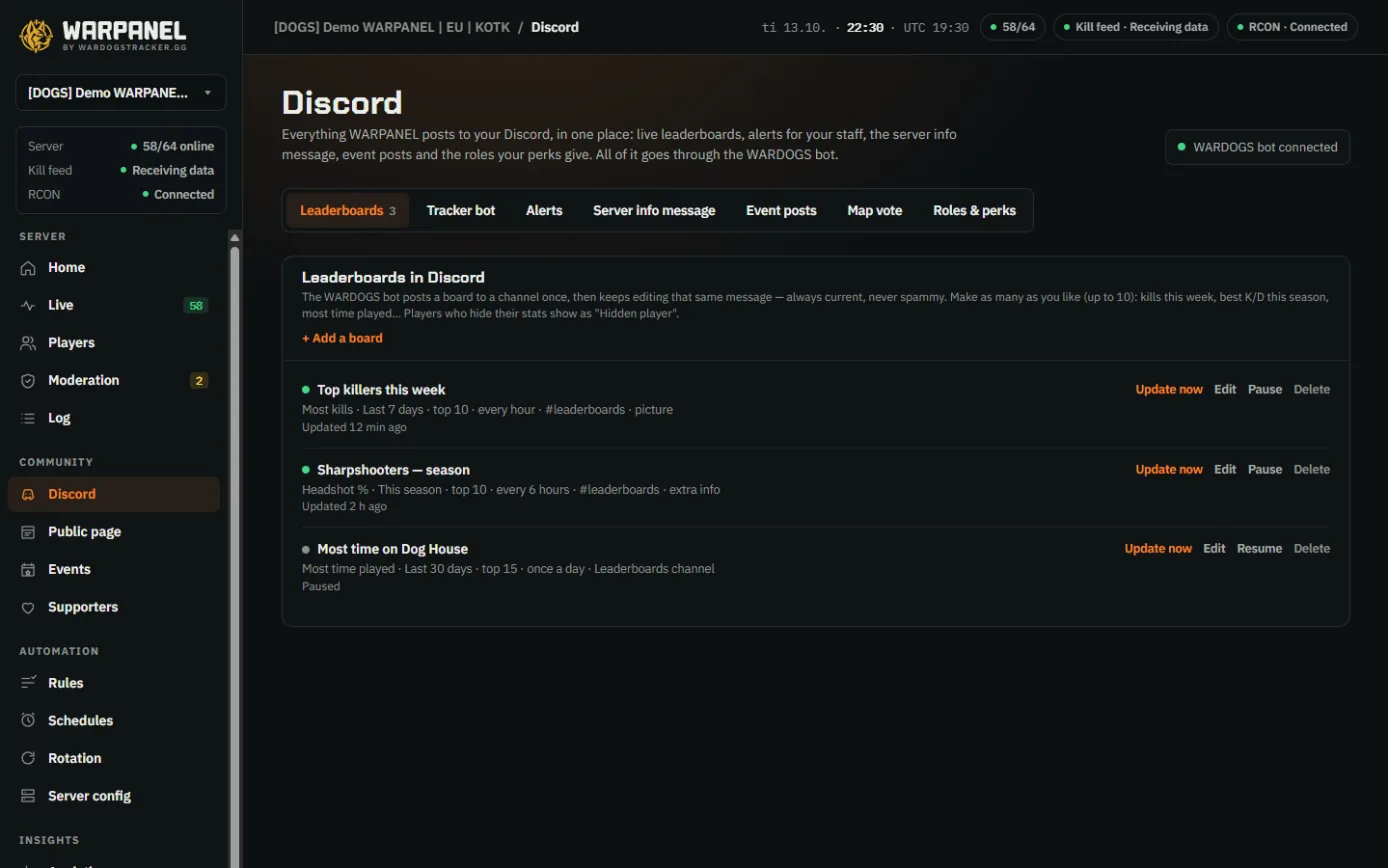Show the Roles & perks tab

tap(974, 211)
